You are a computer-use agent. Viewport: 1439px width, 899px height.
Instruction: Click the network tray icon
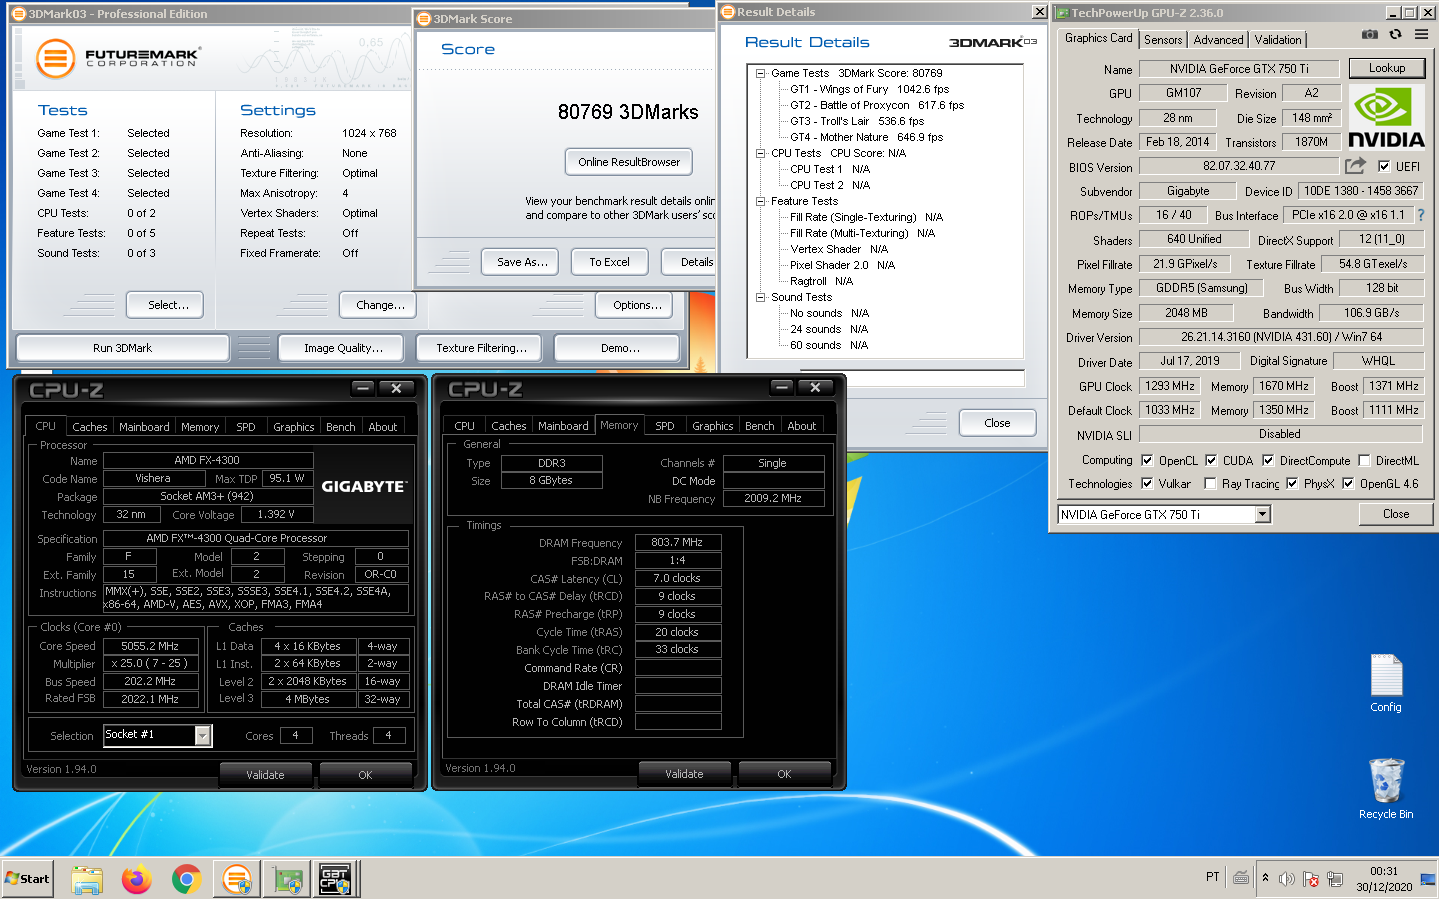tap(1335, 879)
